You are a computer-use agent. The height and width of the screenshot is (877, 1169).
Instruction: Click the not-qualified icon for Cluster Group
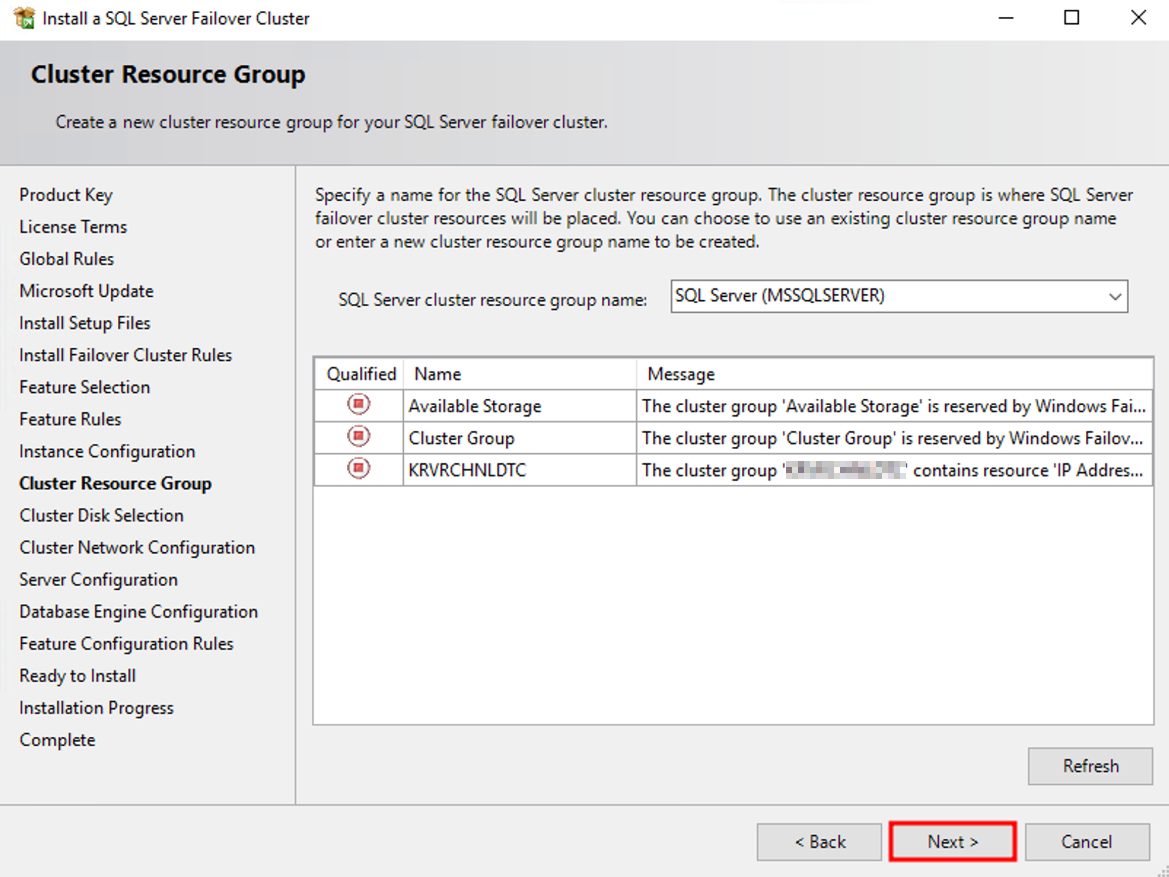(x=359, y=436)
